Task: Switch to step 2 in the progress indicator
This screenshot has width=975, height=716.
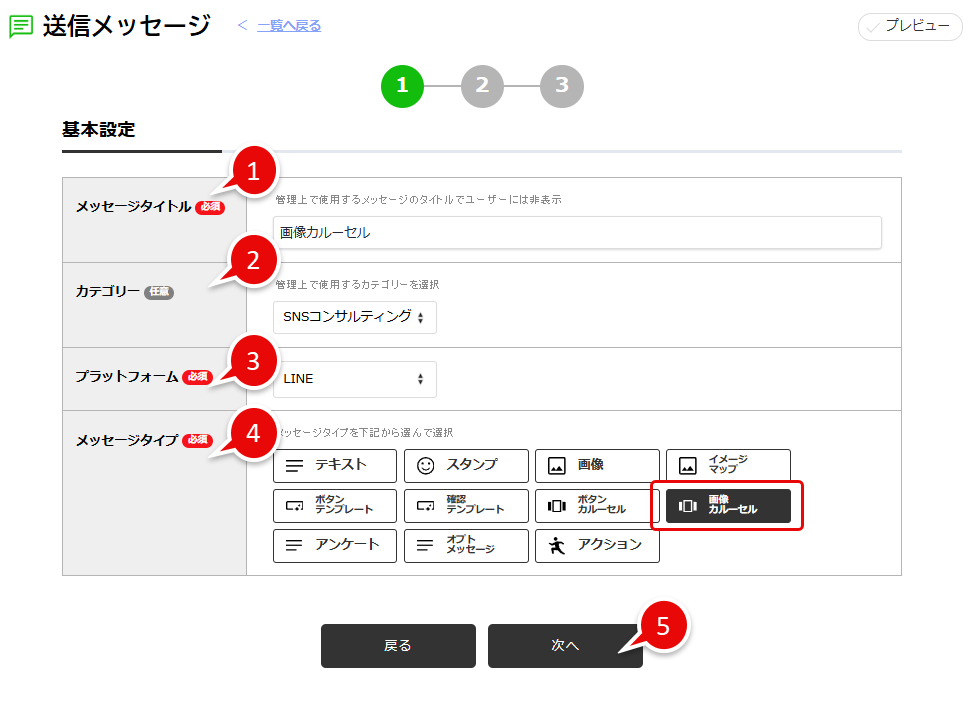Action: (x=482, y=86)
